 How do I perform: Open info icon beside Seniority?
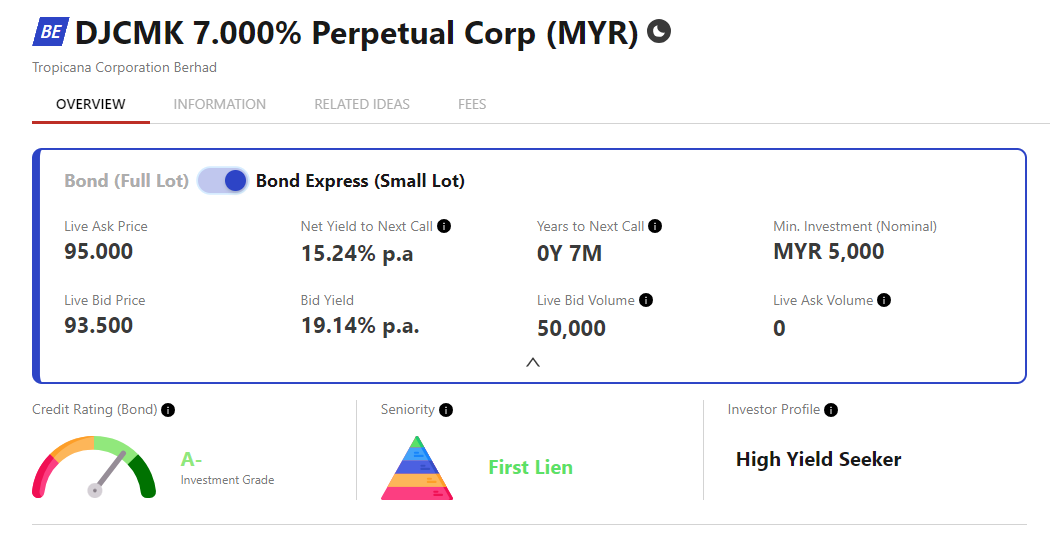446,410
